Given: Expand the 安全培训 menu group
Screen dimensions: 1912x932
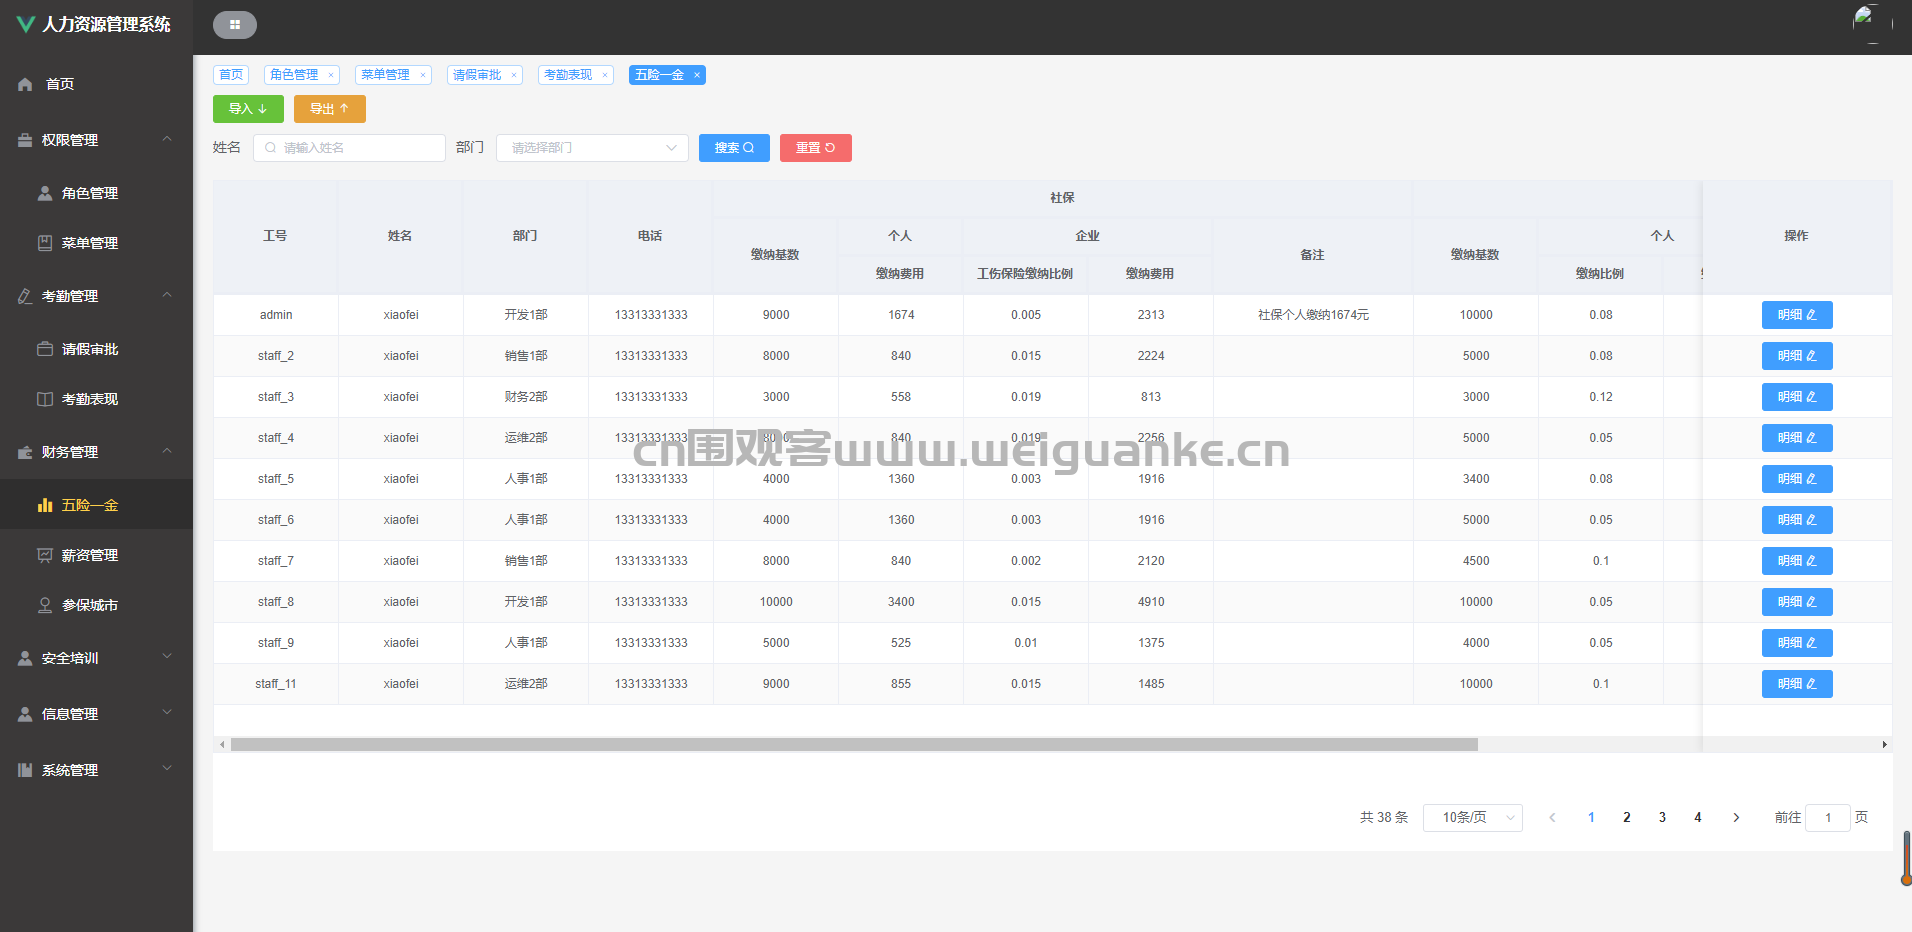Looking at the screenshot, I should pyautogui.click(x=167, y=657).
